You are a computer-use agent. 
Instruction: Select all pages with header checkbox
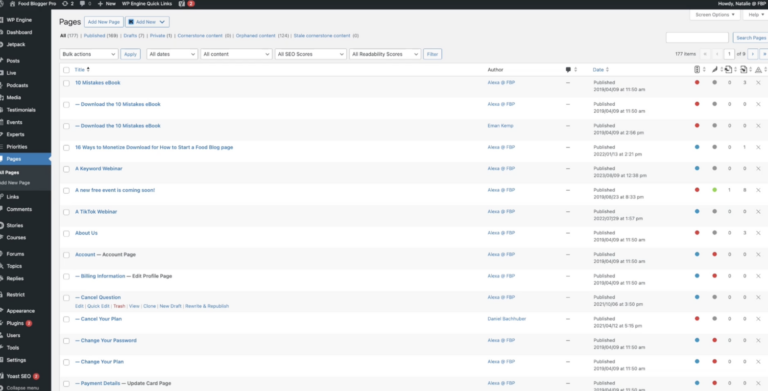point(66,70)
